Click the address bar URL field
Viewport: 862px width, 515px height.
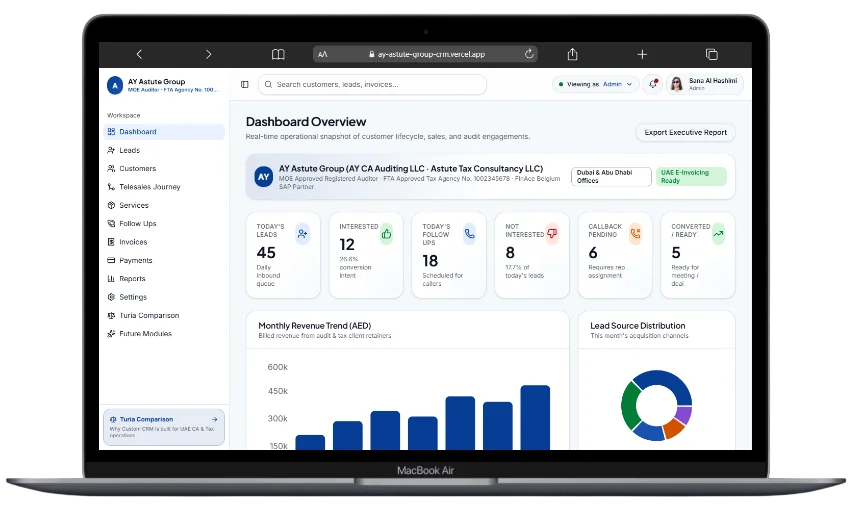pos(426,54)
